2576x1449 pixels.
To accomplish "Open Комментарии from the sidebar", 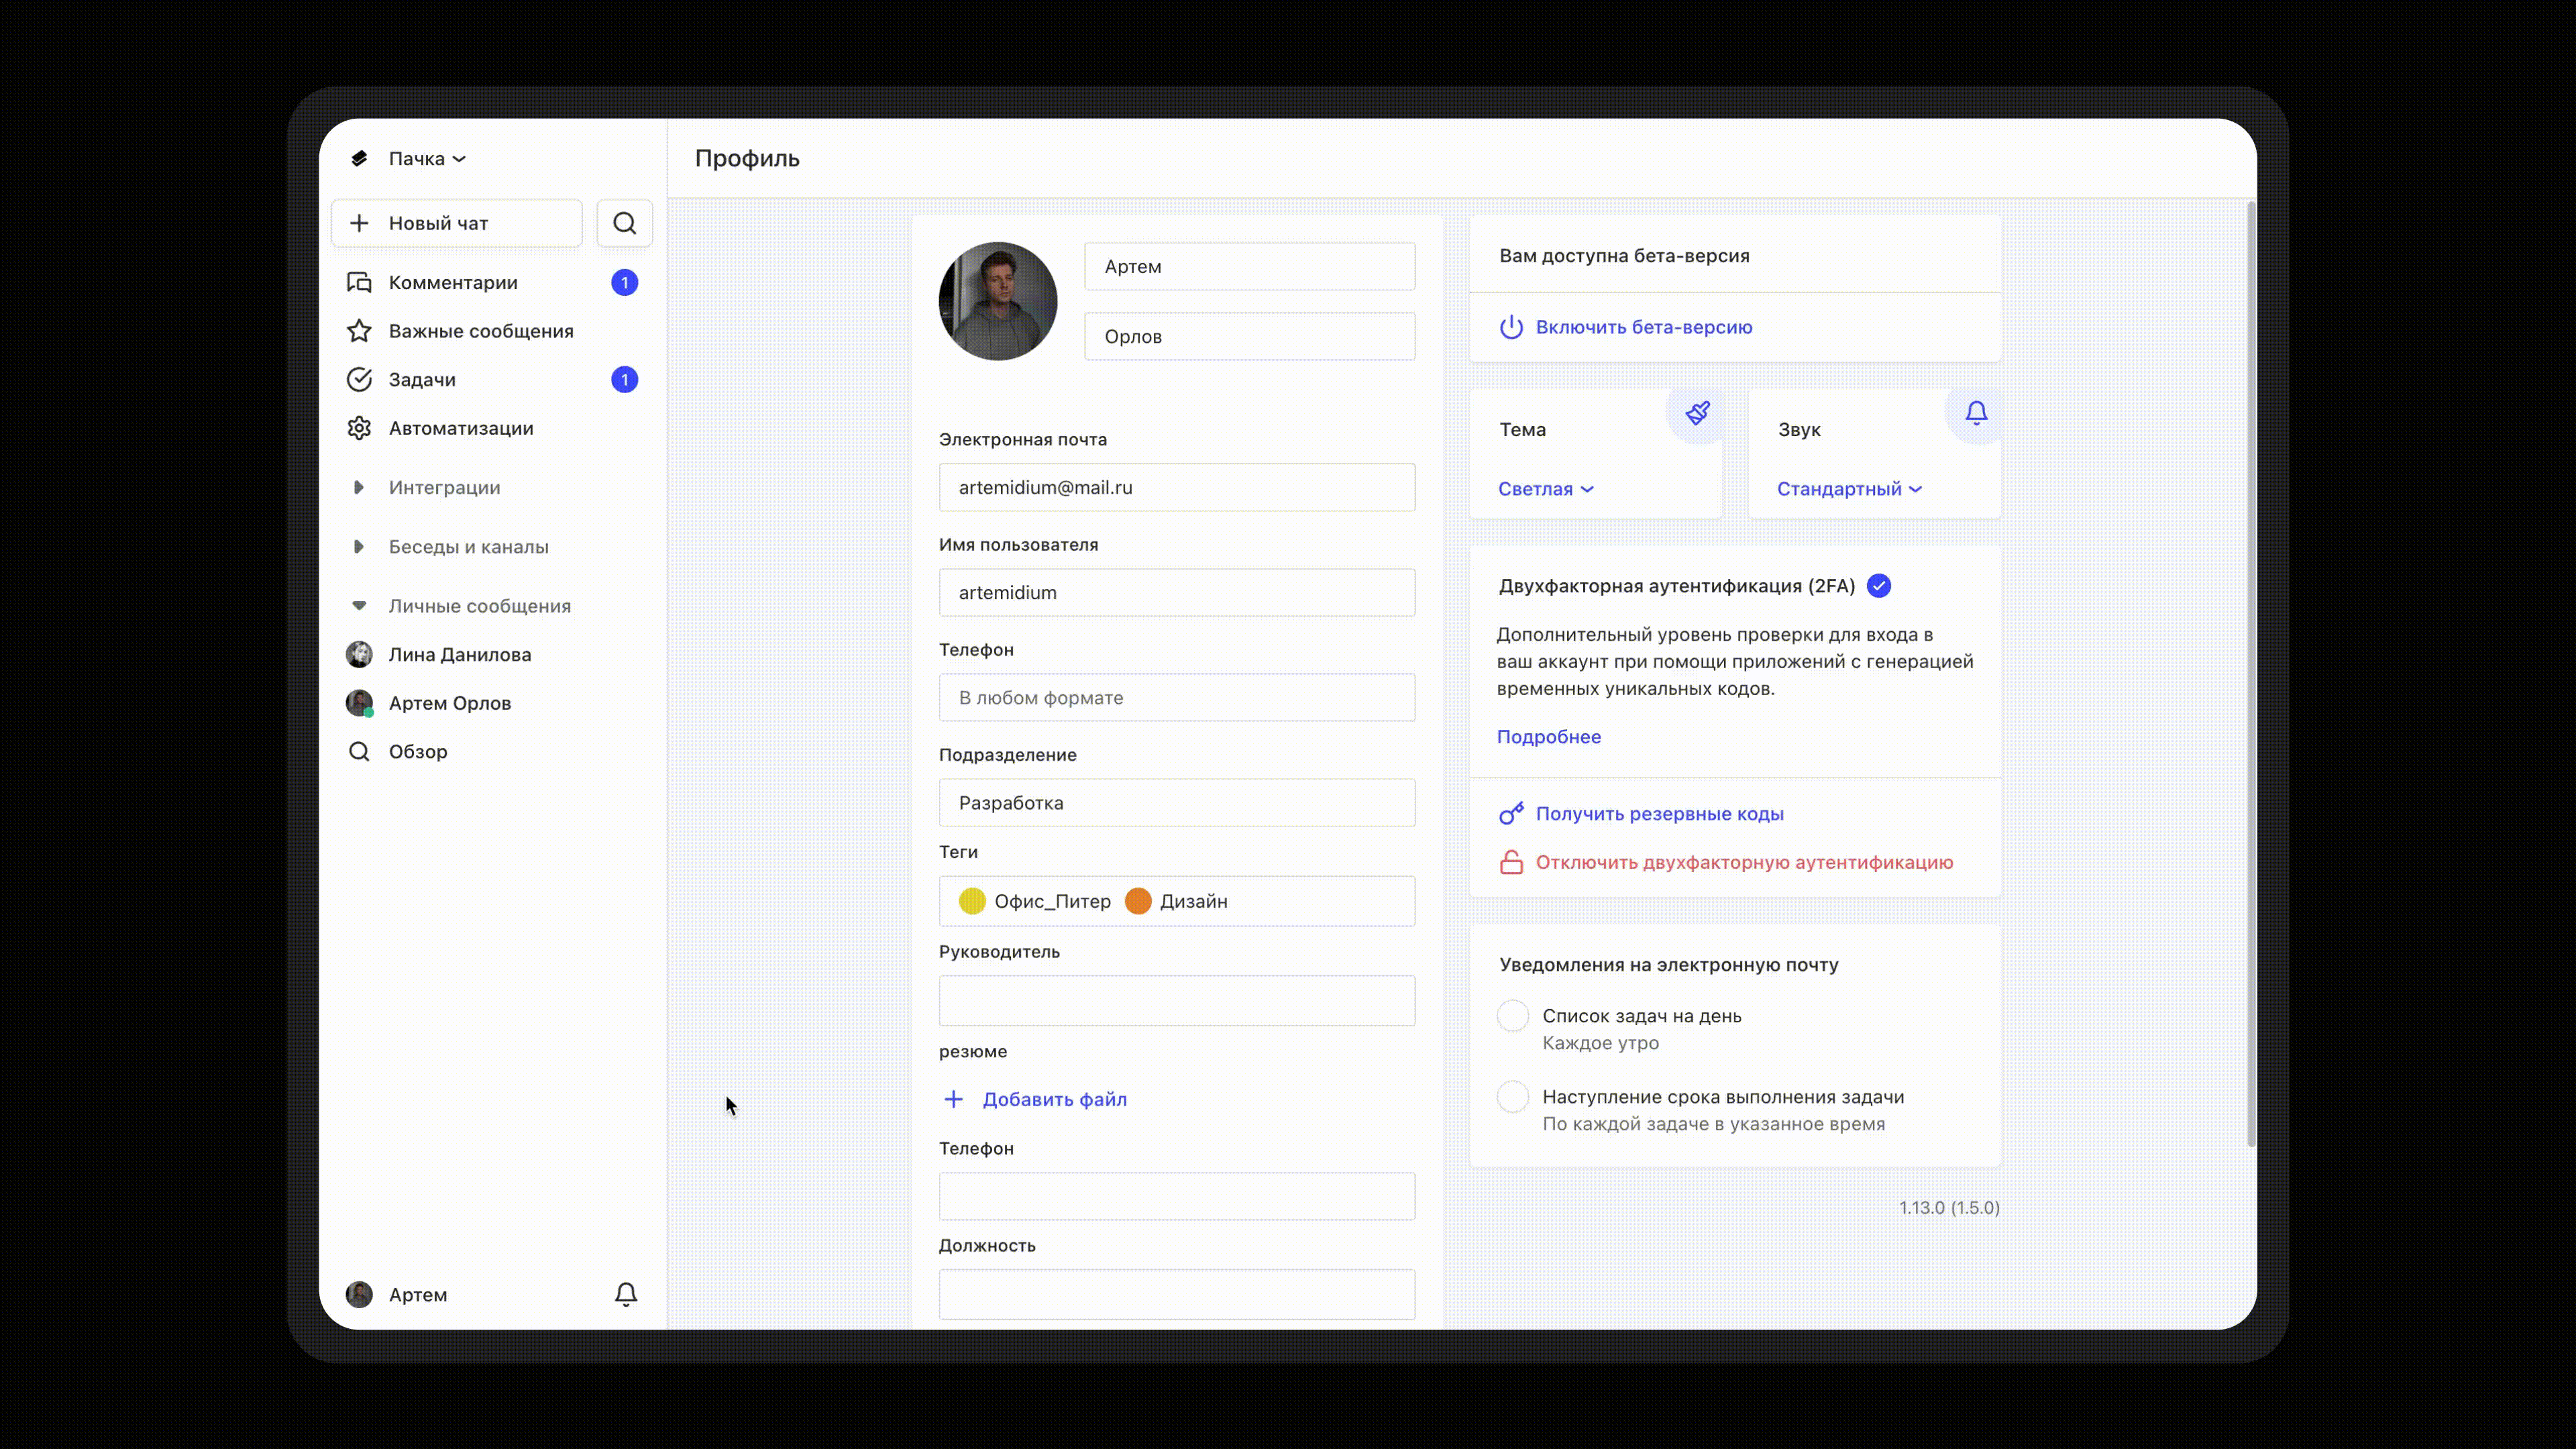I will coord(453,283).
